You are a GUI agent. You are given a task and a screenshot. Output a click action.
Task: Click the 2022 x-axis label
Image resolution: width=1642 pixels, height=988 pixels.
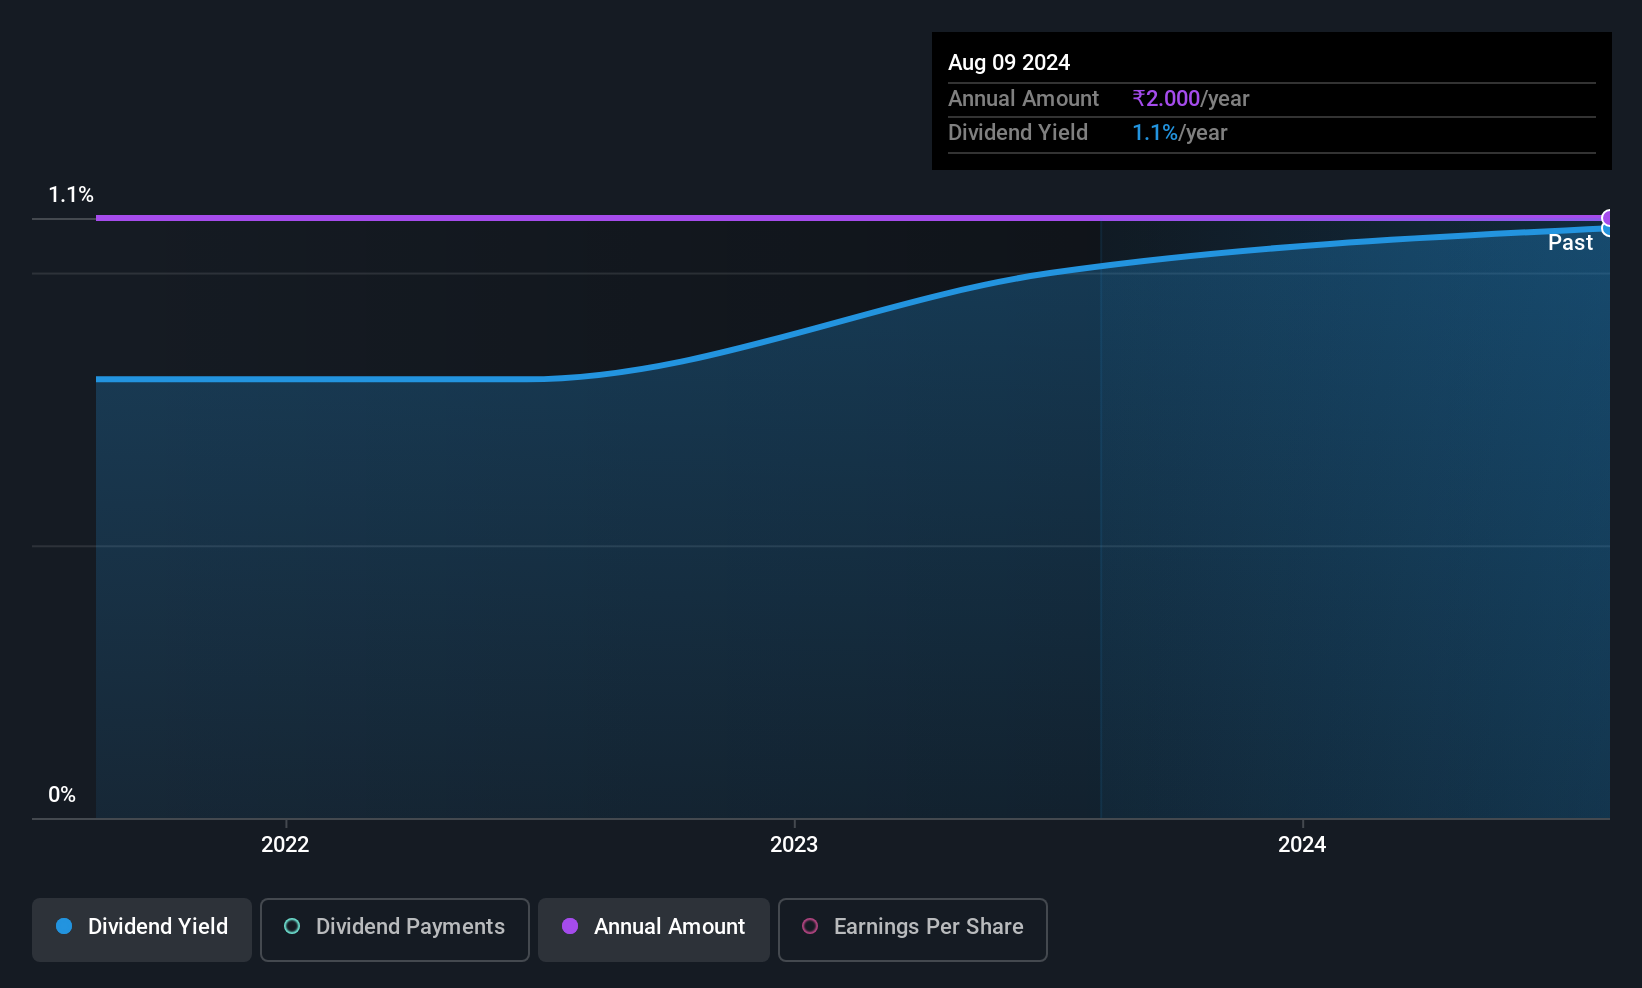(285, 844)
